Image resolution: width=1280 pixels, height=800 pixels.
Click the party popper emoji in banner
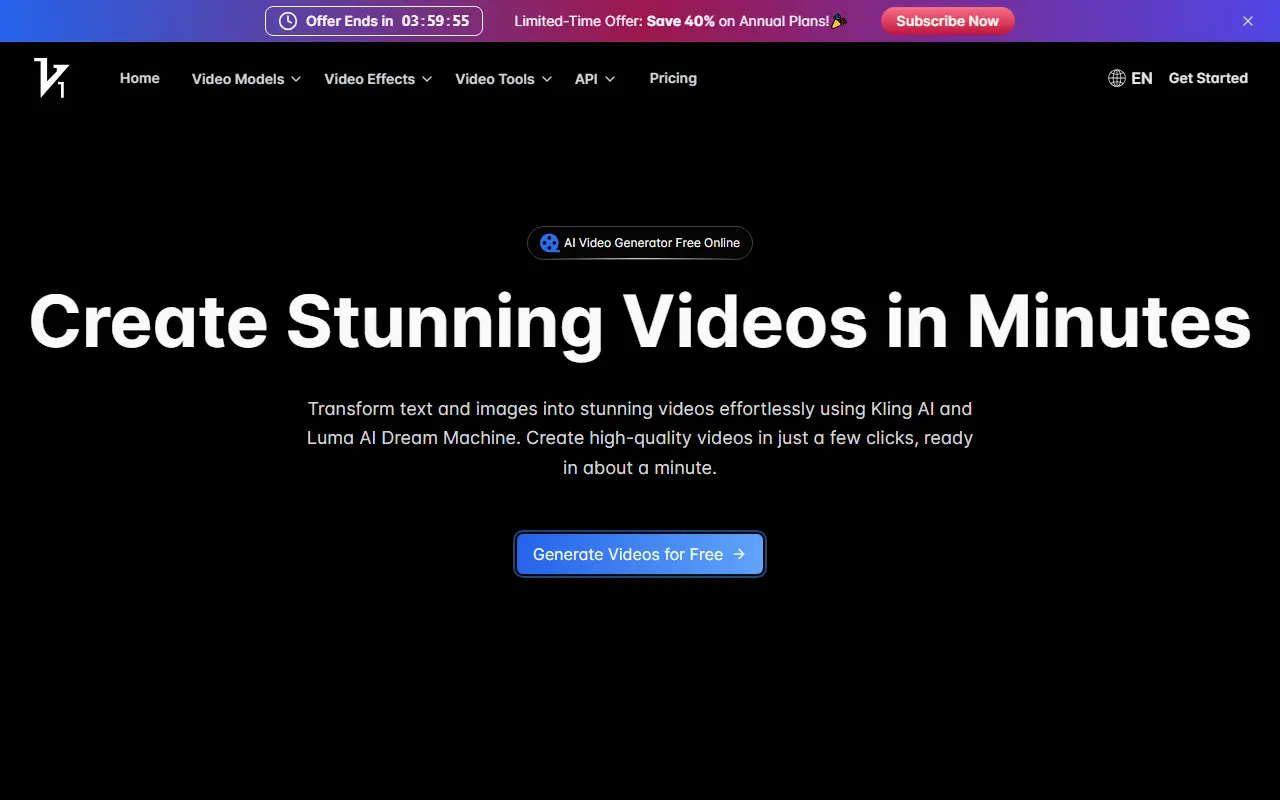[838, 20]
